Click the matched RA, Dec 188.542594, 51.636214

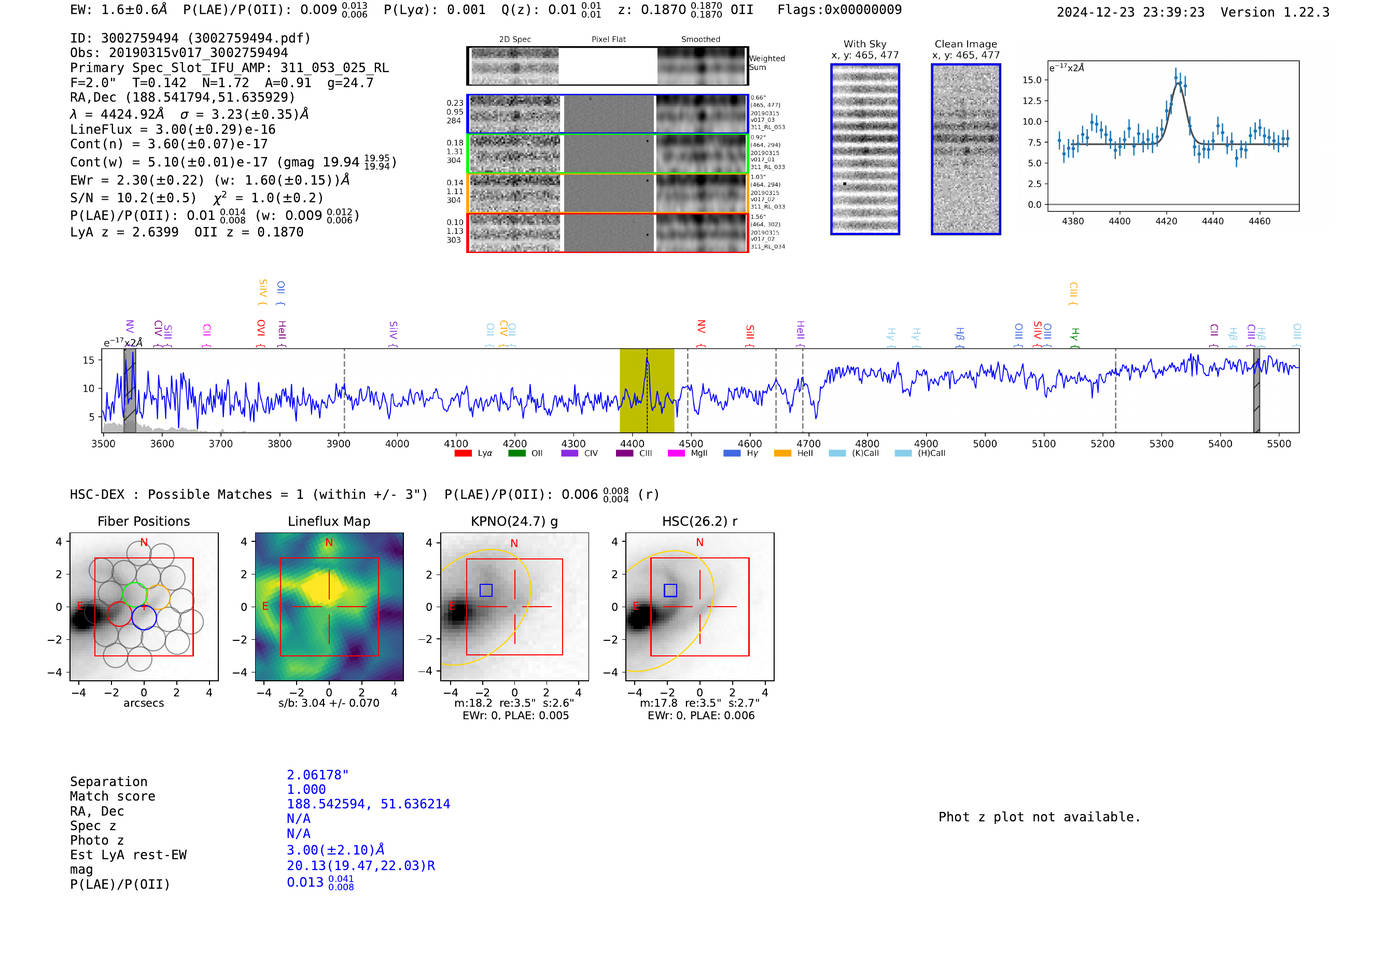point(368,804)
